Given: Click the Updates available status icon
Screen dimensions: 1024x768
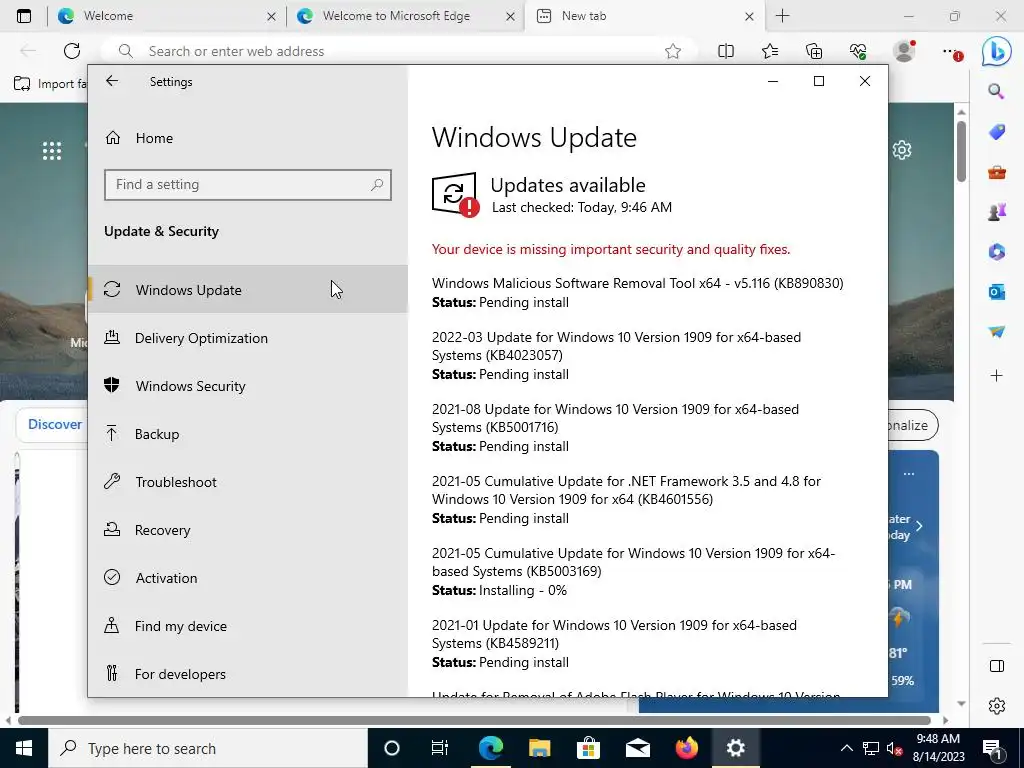Looking at the screenshot, I should pos(455,194).
